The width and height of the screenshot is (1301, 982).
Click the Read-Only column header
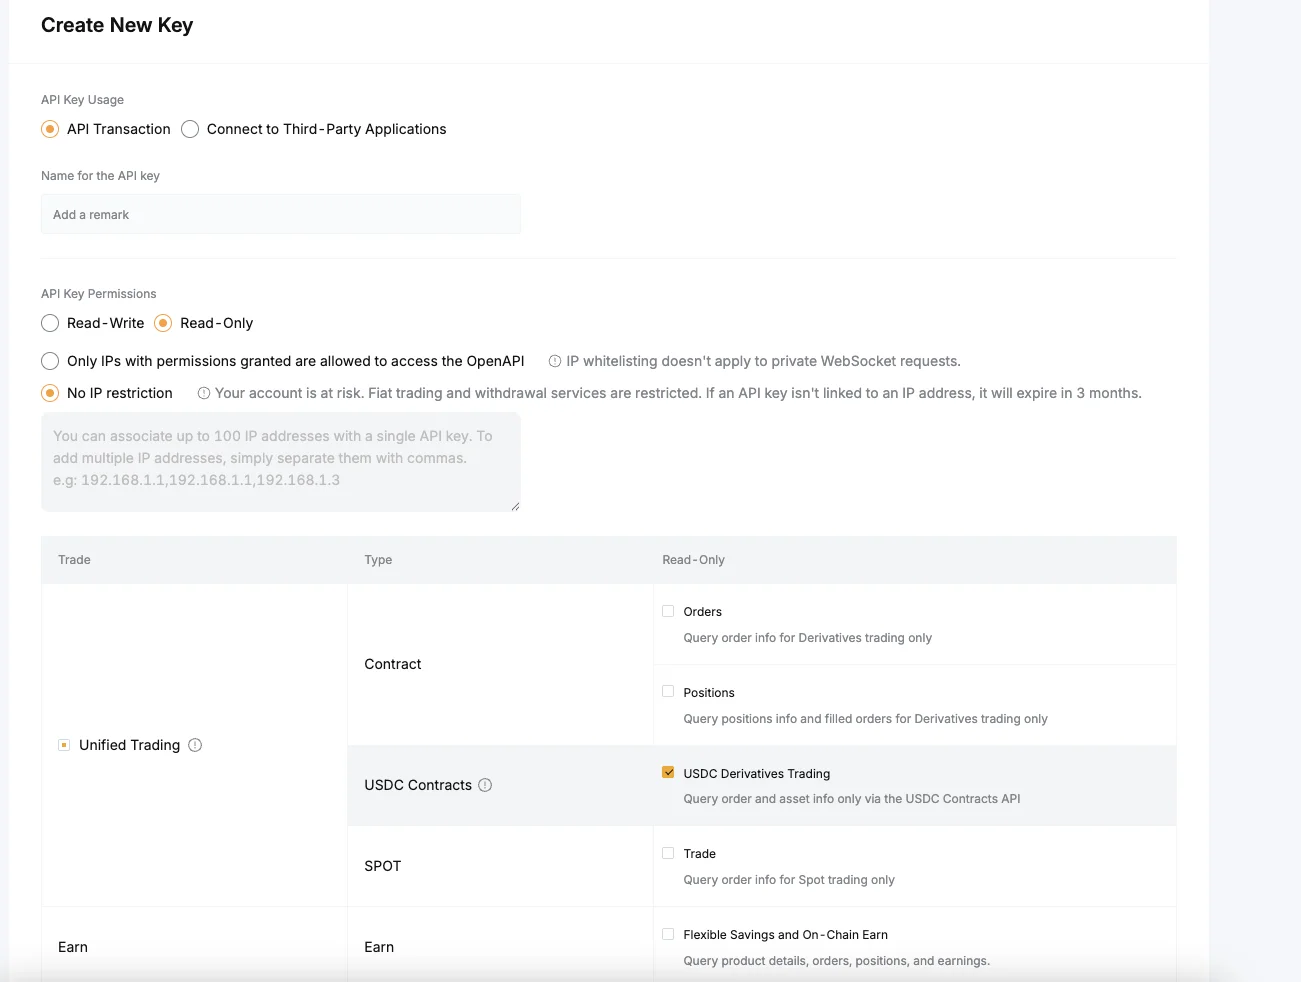[x=693, y=560]
